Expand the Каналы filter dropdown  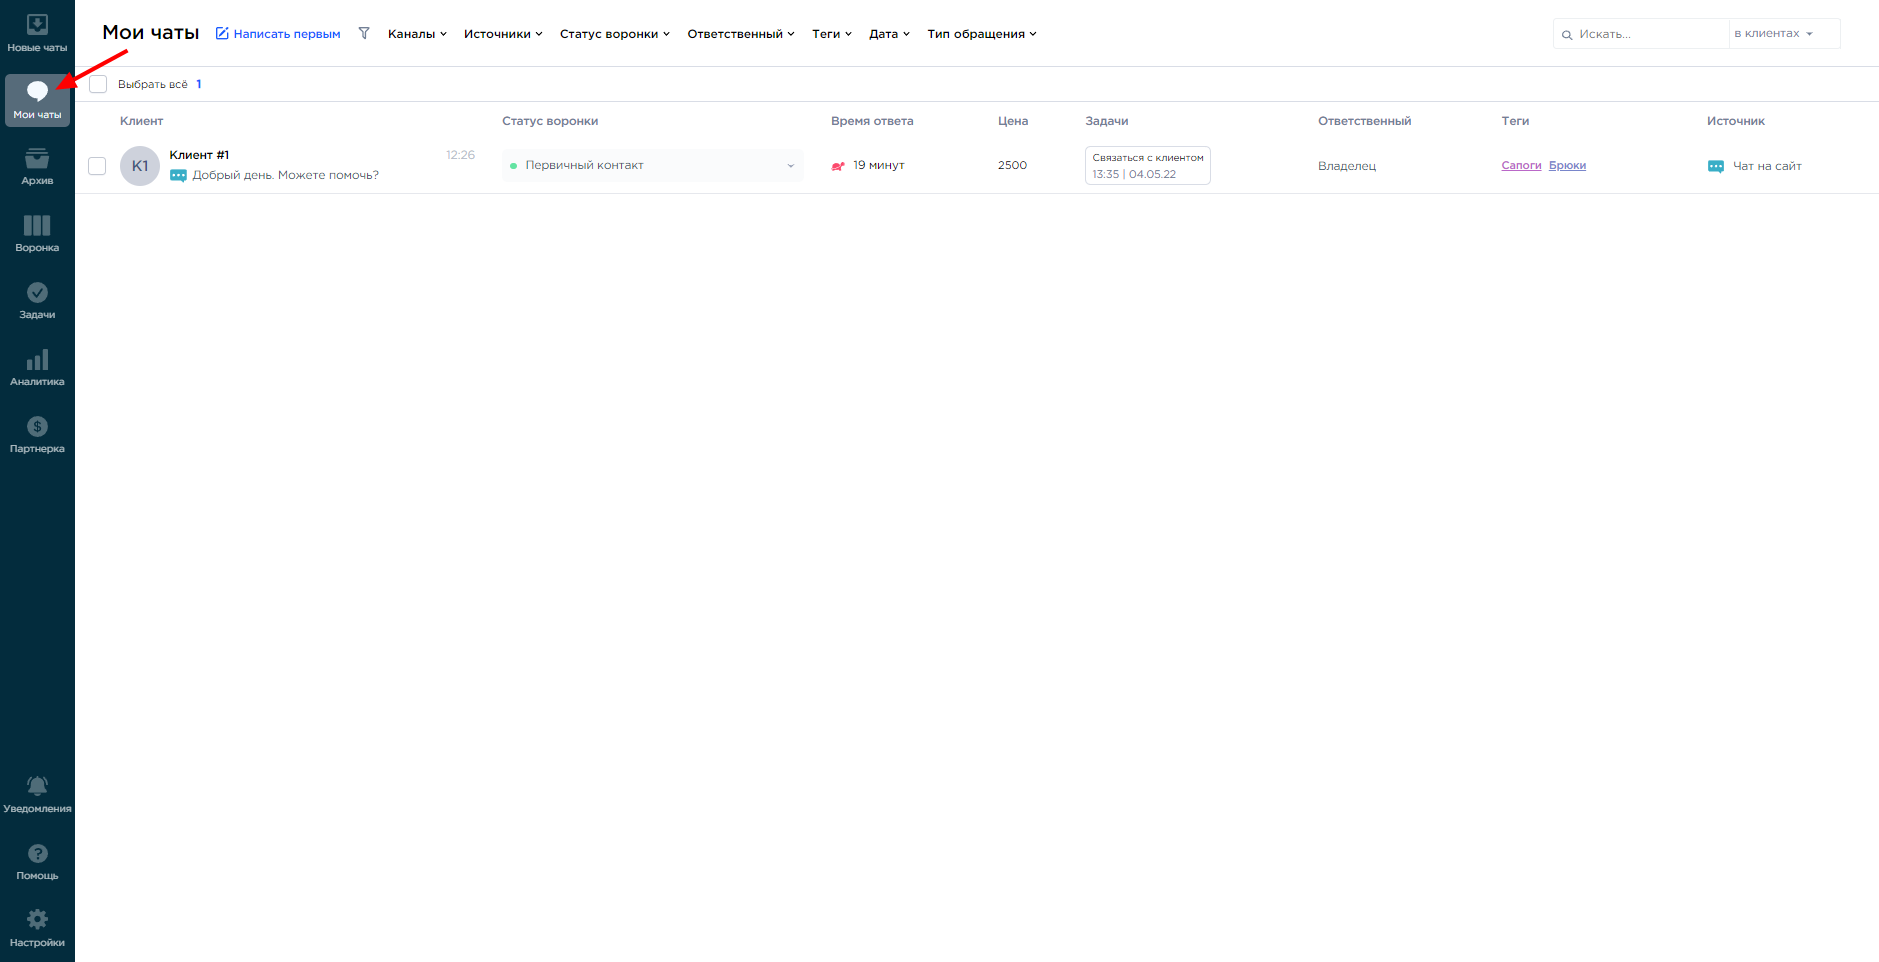pyautogui.click(x=417, y=34)
